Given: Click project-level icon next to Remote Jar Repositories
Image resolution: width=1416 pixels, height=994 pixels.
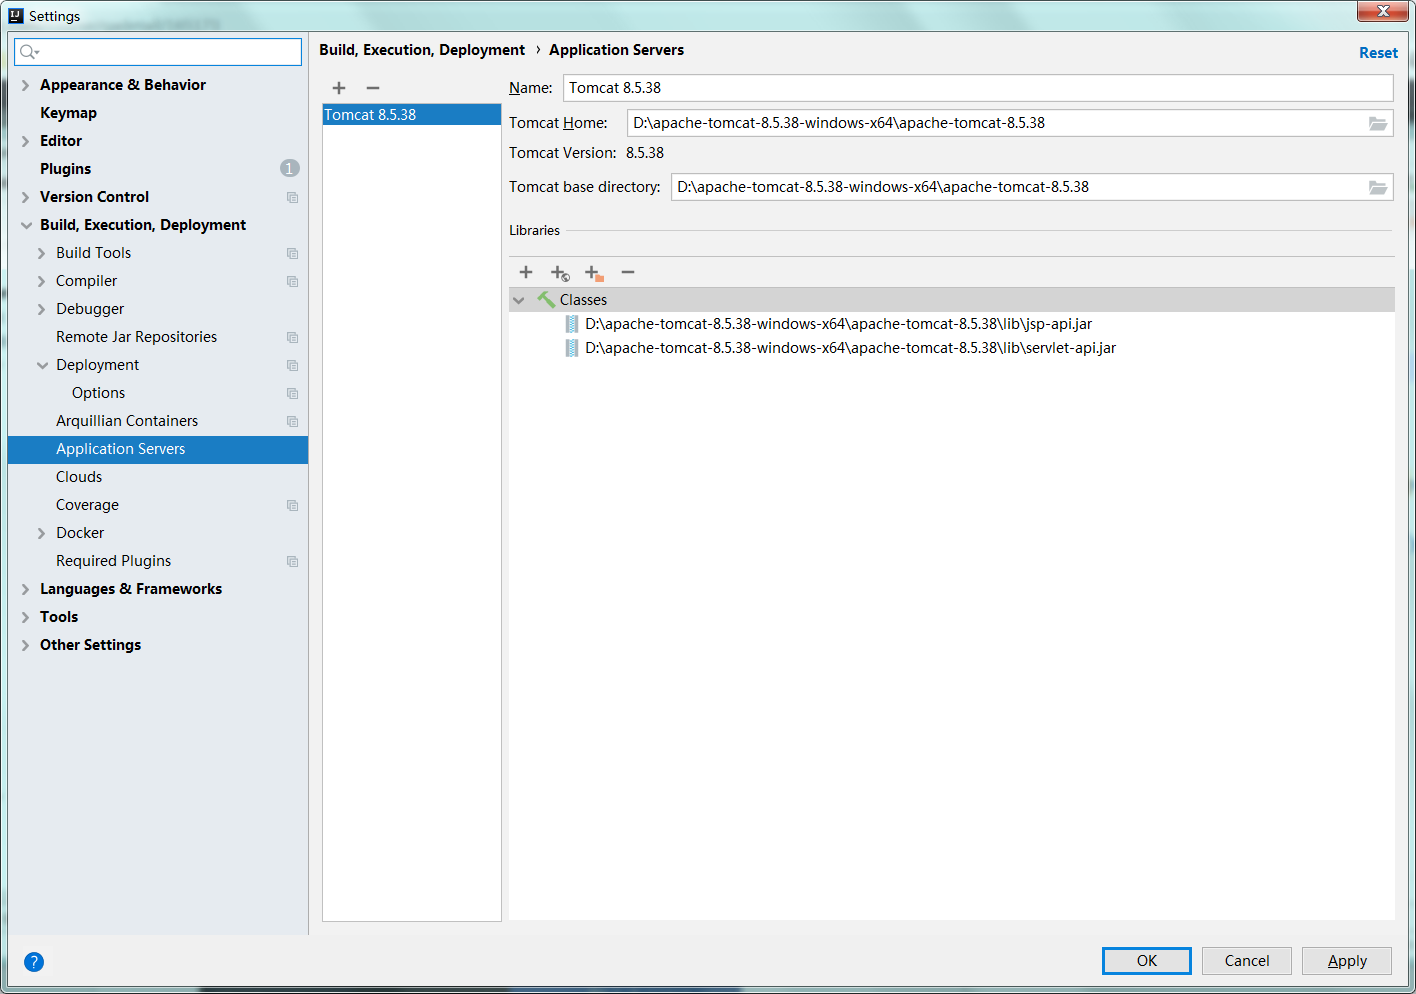Looking at the screenshot, I should tap(292, 337).
